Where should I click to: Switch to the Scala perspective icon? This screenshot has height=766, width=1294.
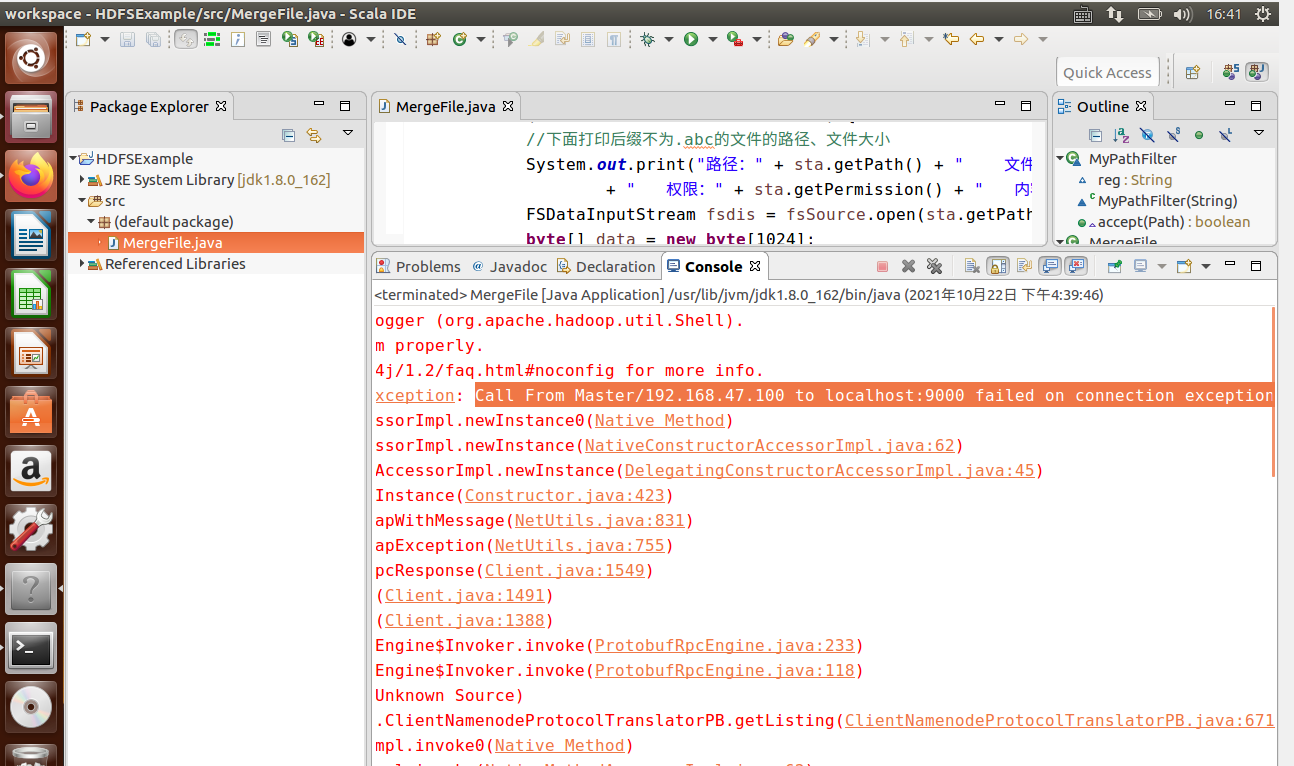pos(1231,72)
